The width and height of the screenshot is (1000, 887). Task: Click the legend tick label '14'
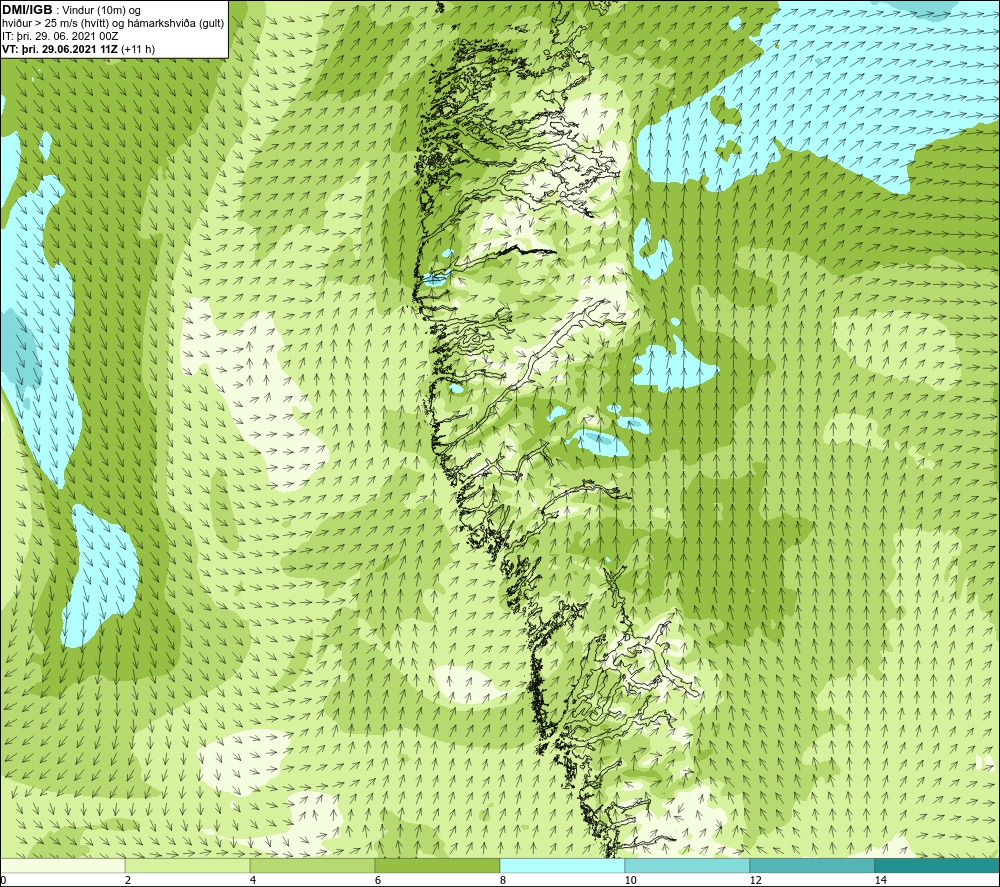(x=881, y=880)
